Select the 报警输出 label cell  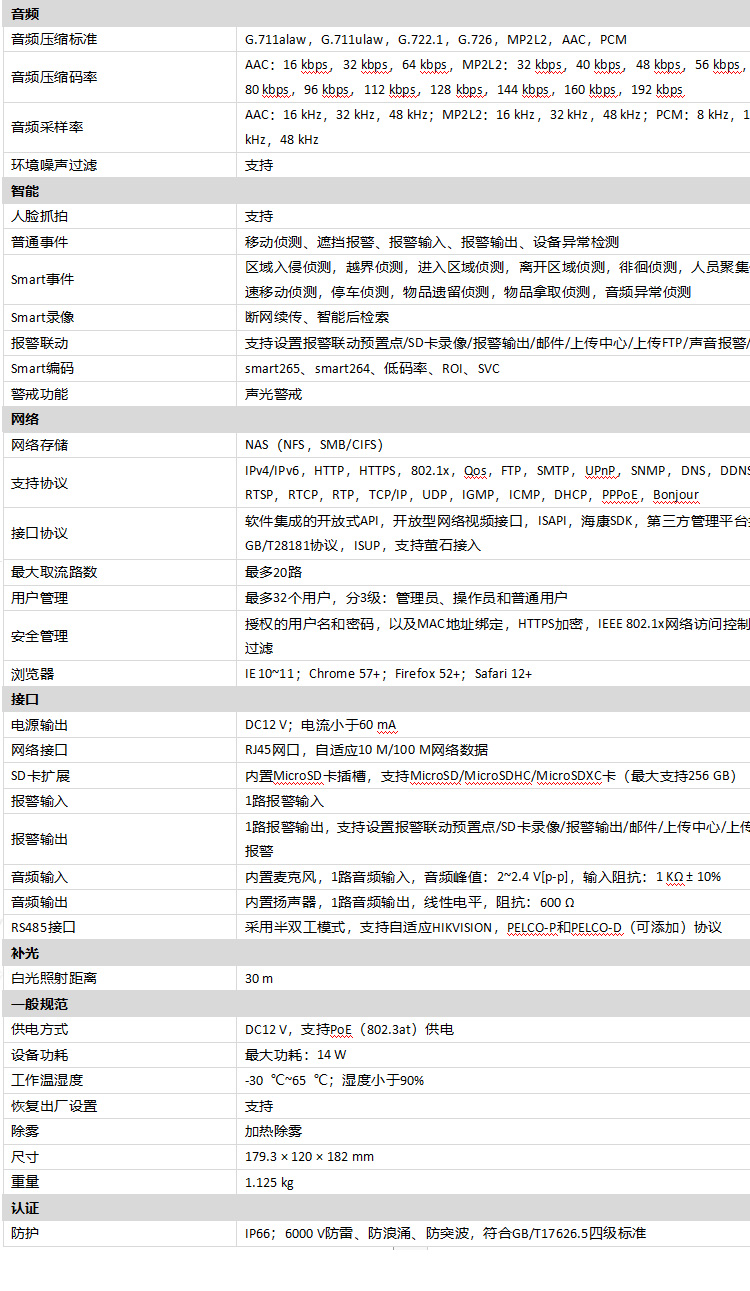pyautogui.click(x=40, y=838)
